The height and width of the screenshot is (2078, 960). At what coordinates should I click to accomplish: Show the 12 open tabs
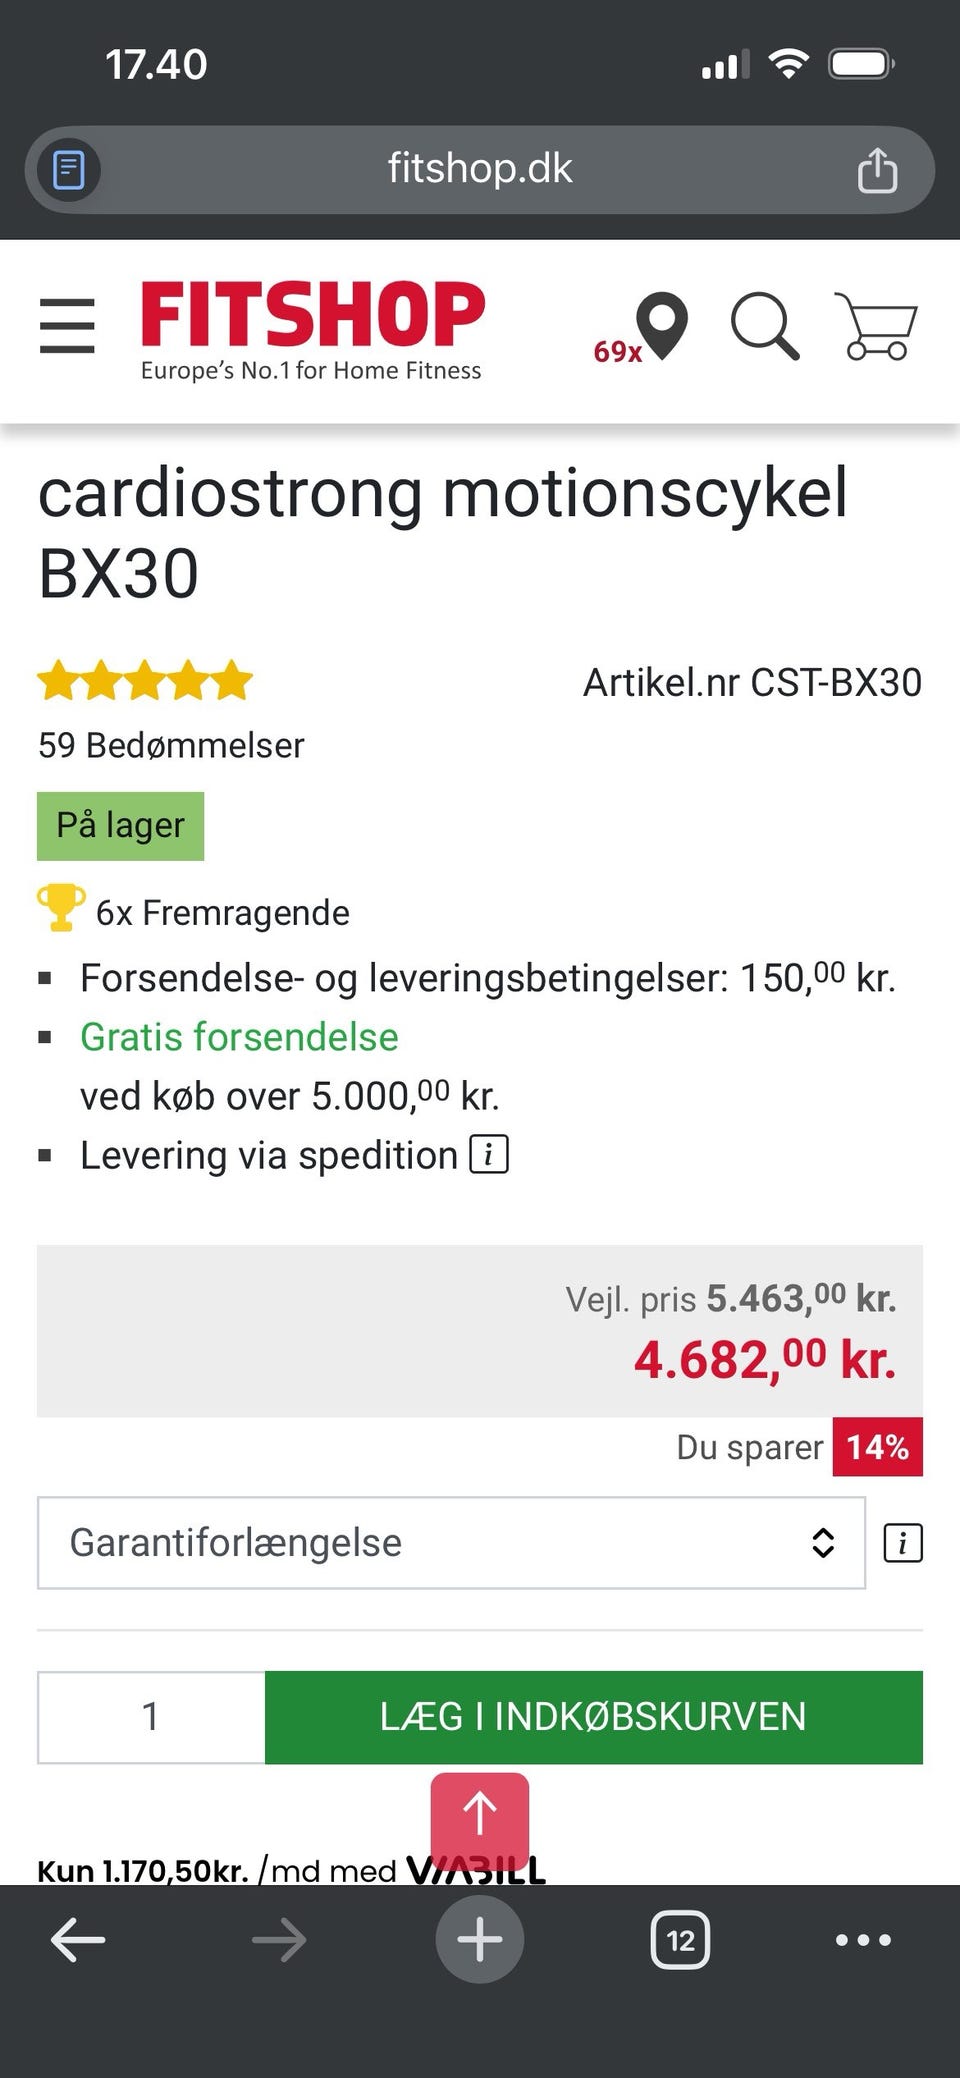point(680,1940)
